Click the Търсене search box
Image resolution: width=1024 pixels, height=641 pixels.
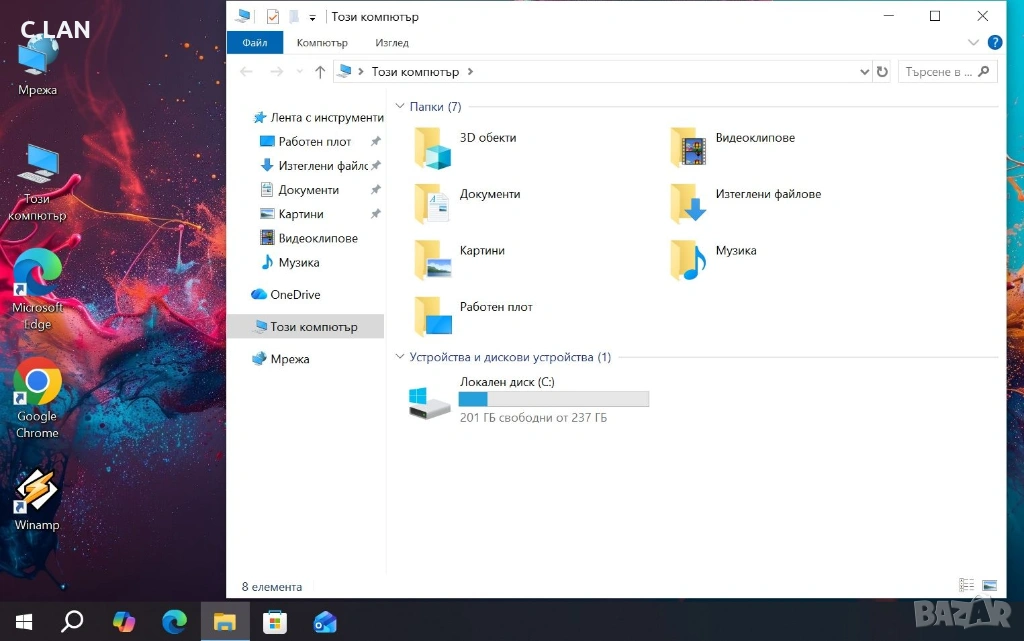pyautogui.click(x=938, y=72)
